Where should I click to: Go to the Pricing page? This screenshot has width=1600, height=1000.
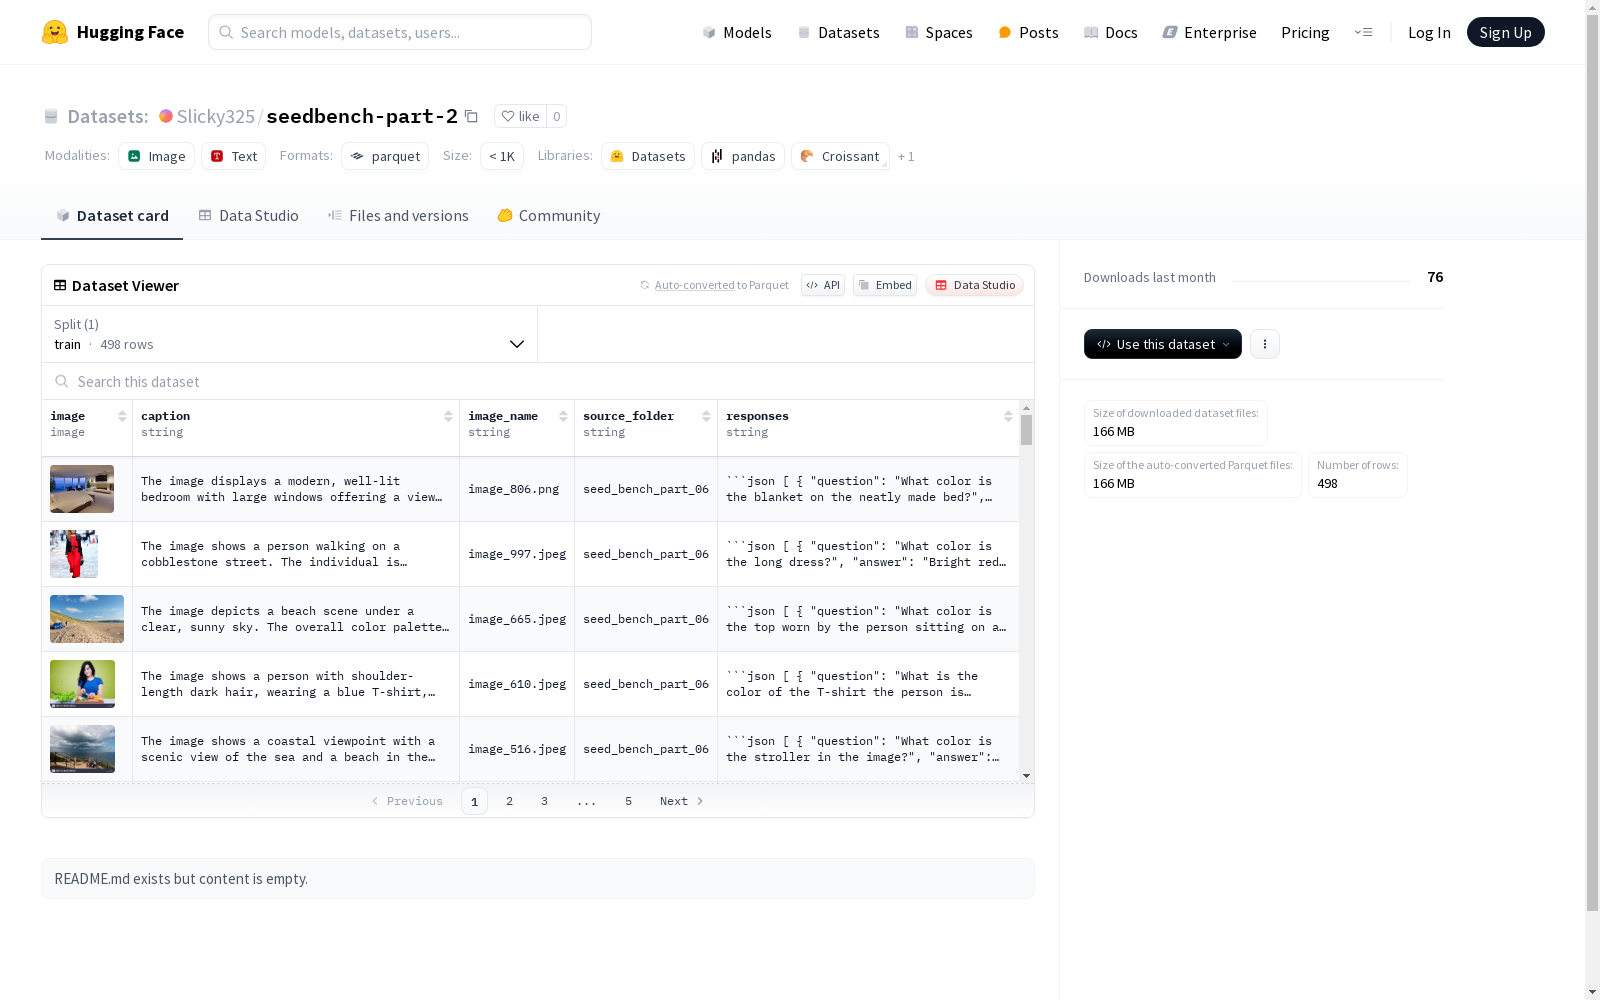pyautogui.click(x=1305, y=32)
